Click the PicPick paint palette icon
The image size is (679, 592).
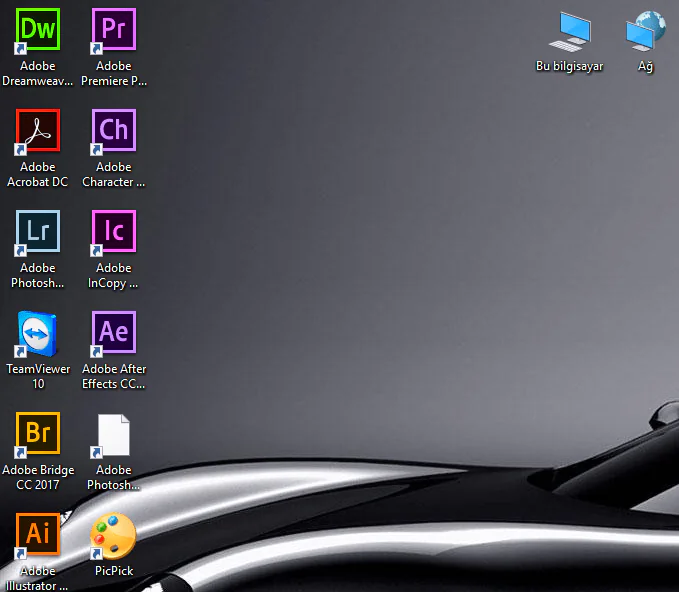coord(113,536)
